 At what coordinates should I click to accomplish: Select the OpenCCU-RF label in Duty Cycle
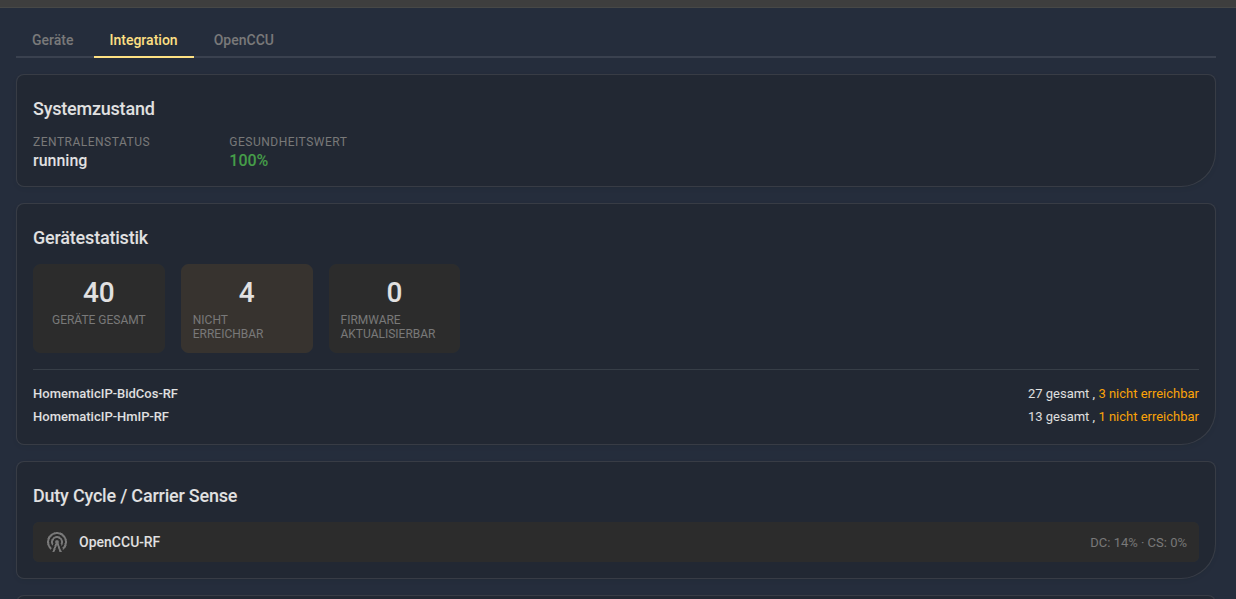[x=119, y=542]
